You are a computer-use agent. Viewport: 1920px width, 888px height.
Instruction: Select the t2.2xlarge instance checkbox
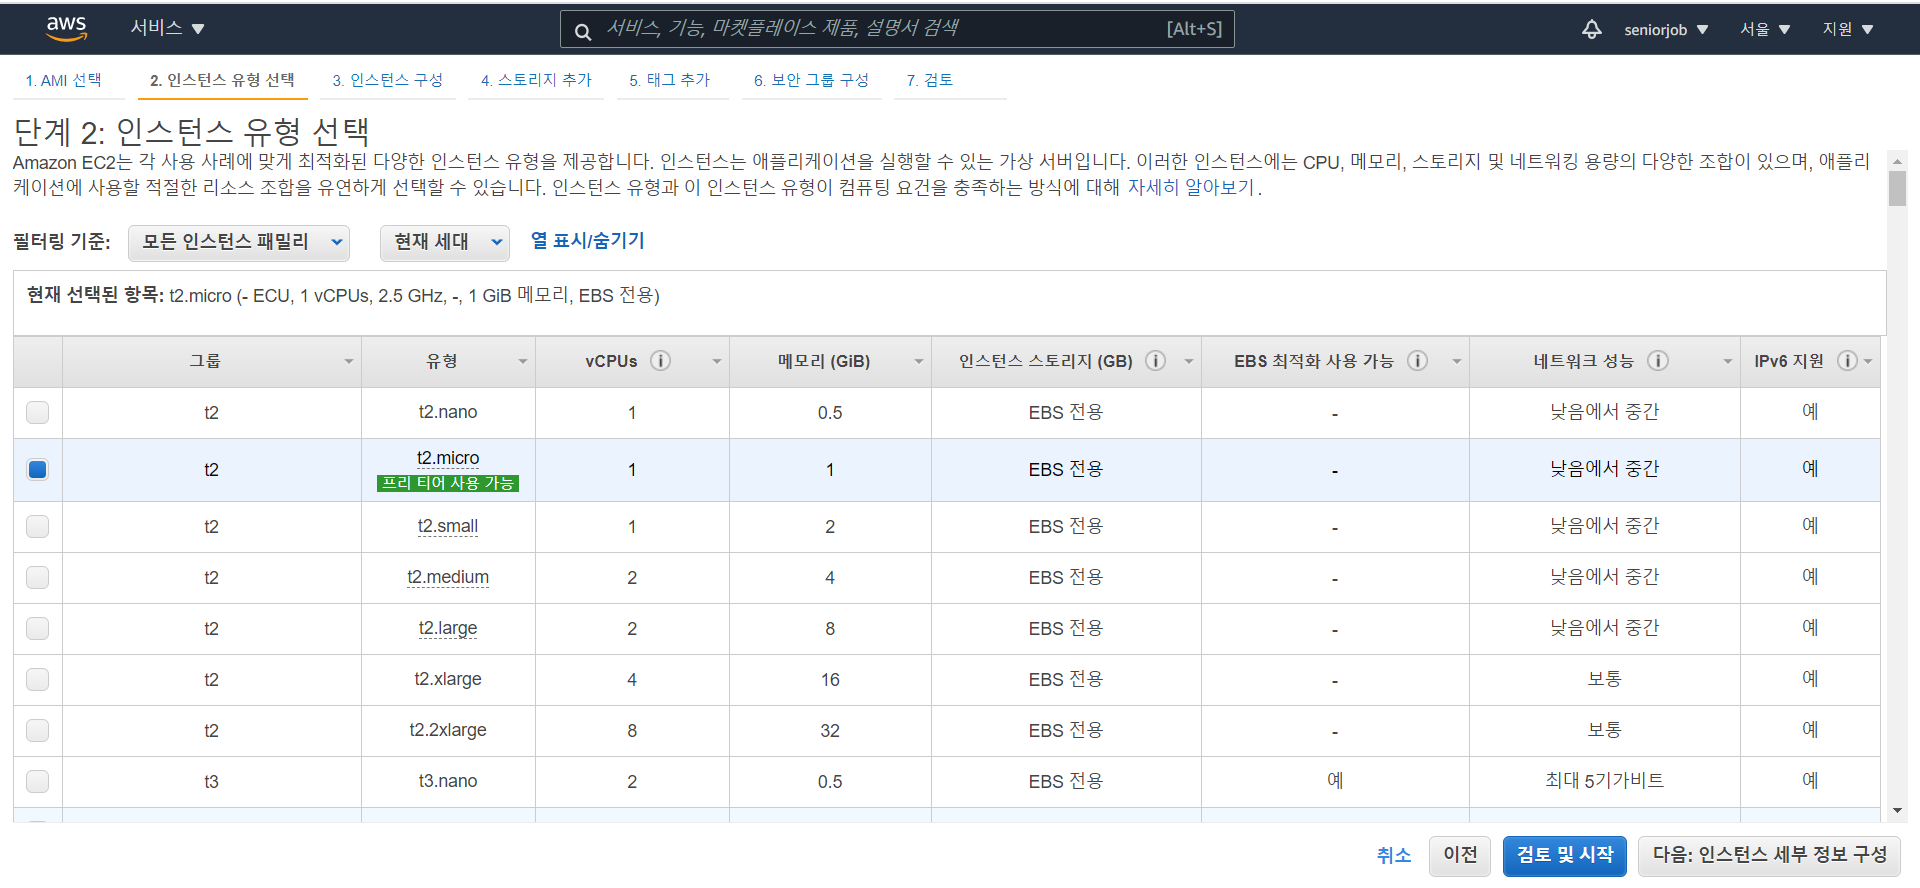tap(37, 730)
